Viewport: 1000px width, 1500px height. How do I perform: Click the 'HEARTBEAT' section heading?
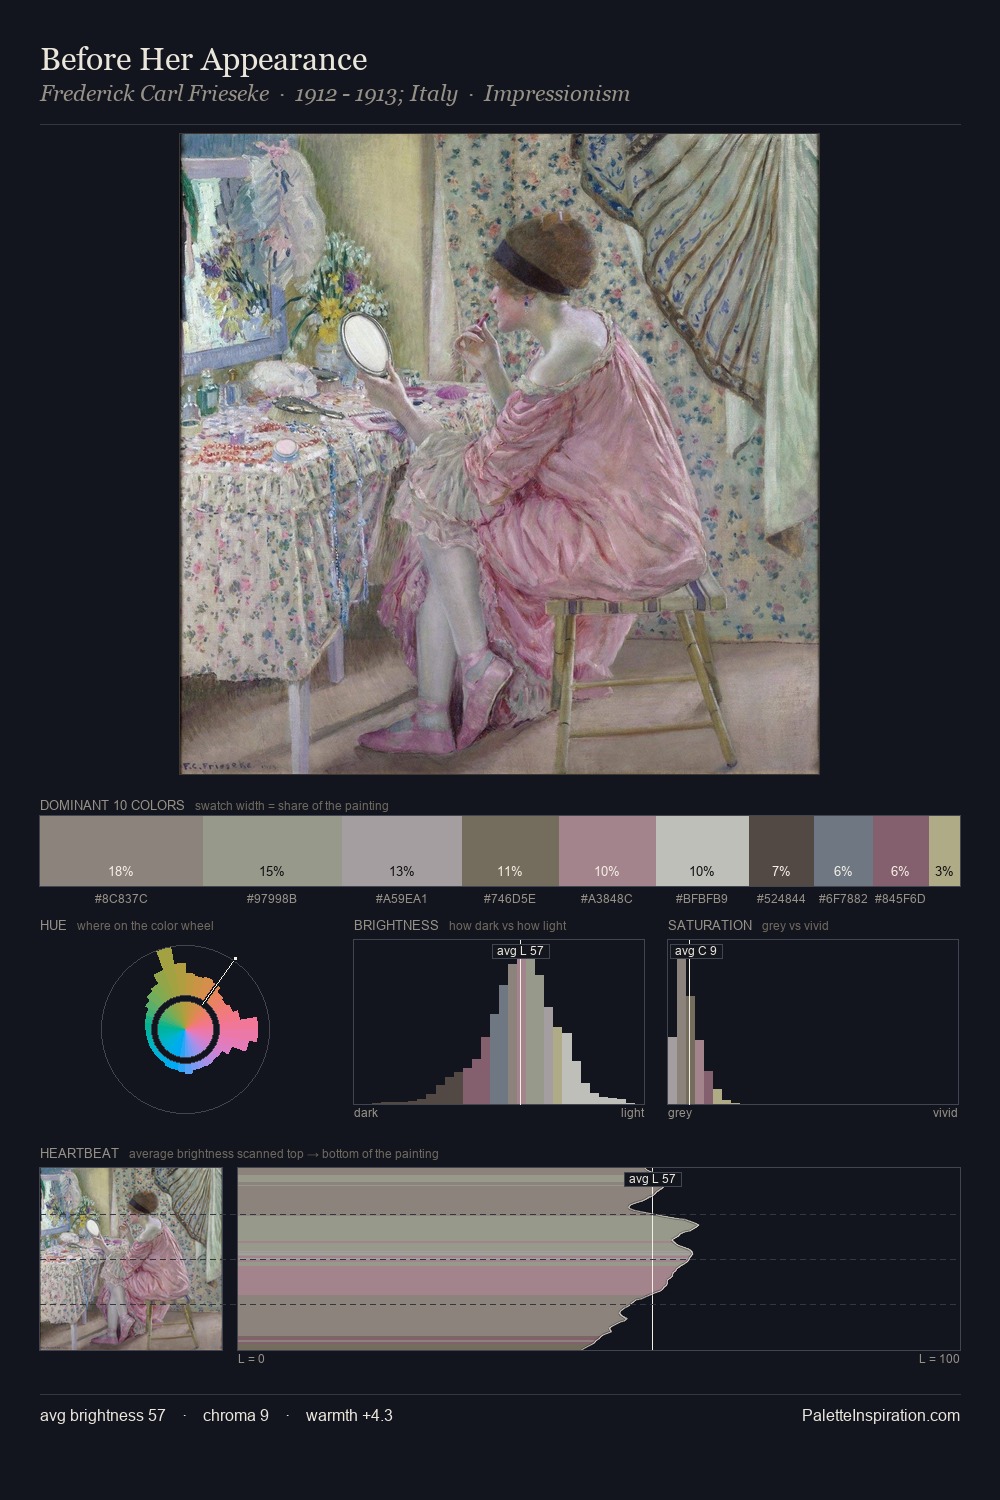coord(79,1153)
